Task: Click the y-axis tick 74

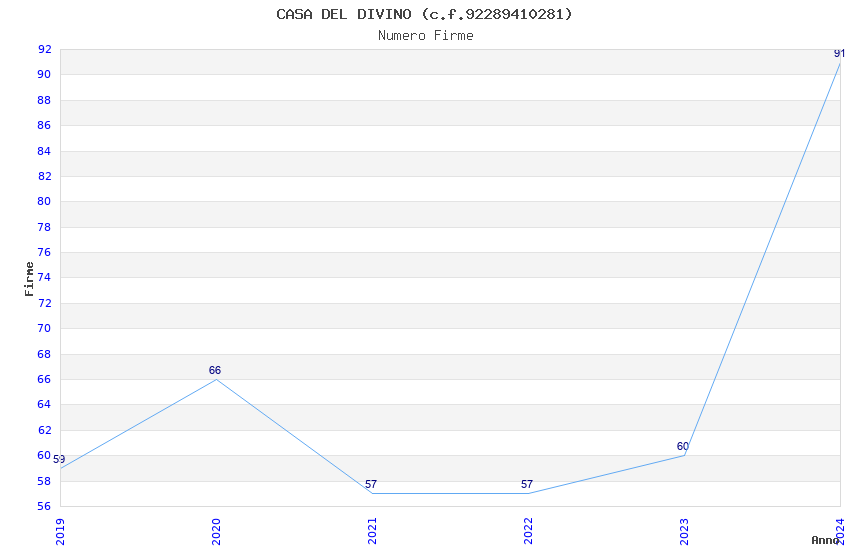Action: coord(44,277)
